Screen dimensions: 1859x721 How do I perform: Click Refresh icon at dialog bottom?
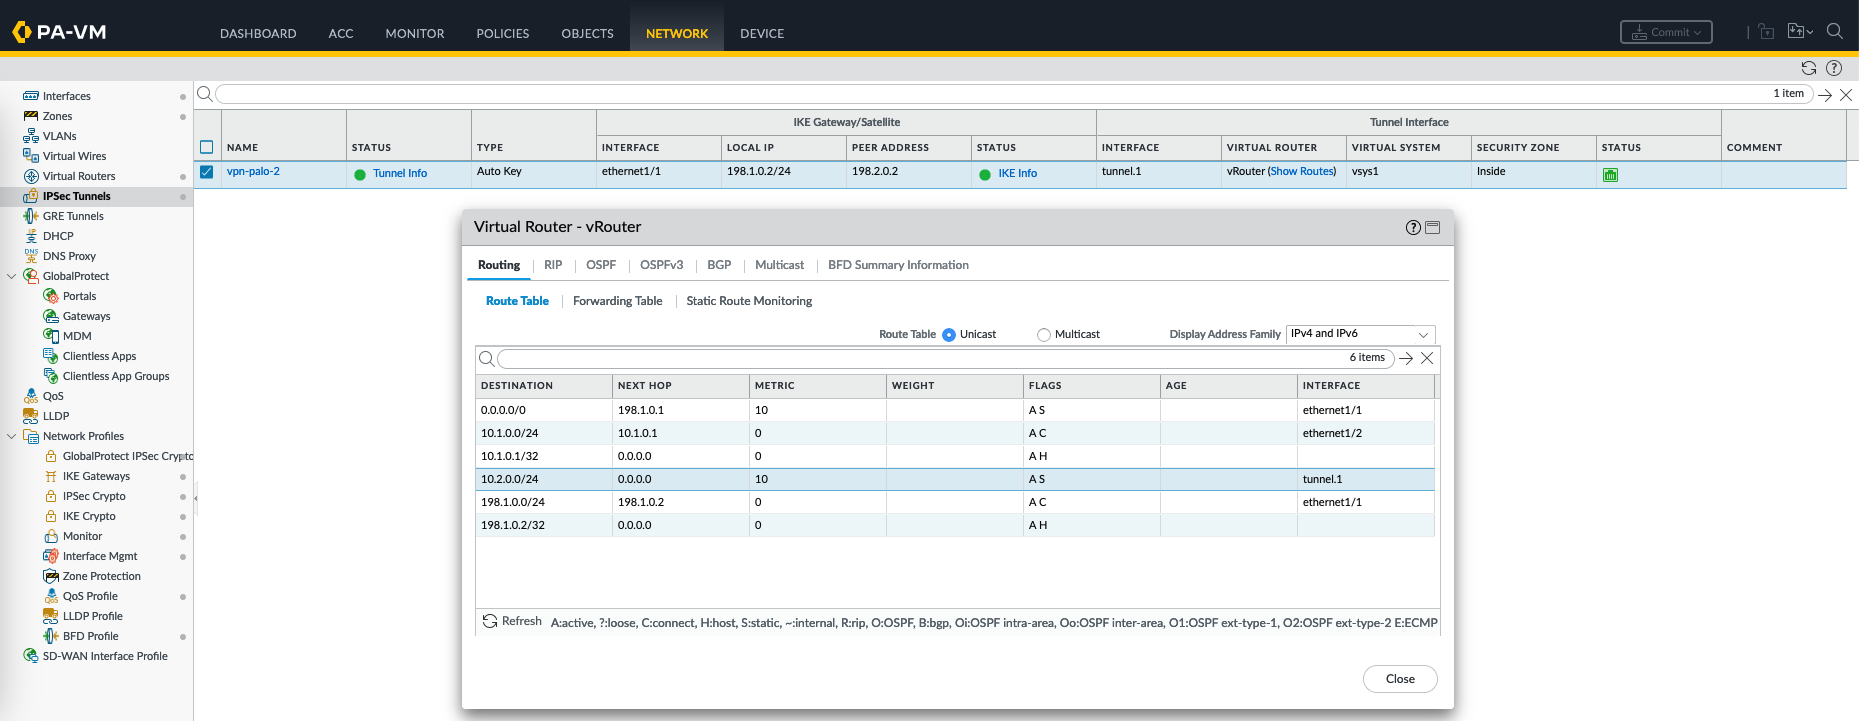pos(490,621)
